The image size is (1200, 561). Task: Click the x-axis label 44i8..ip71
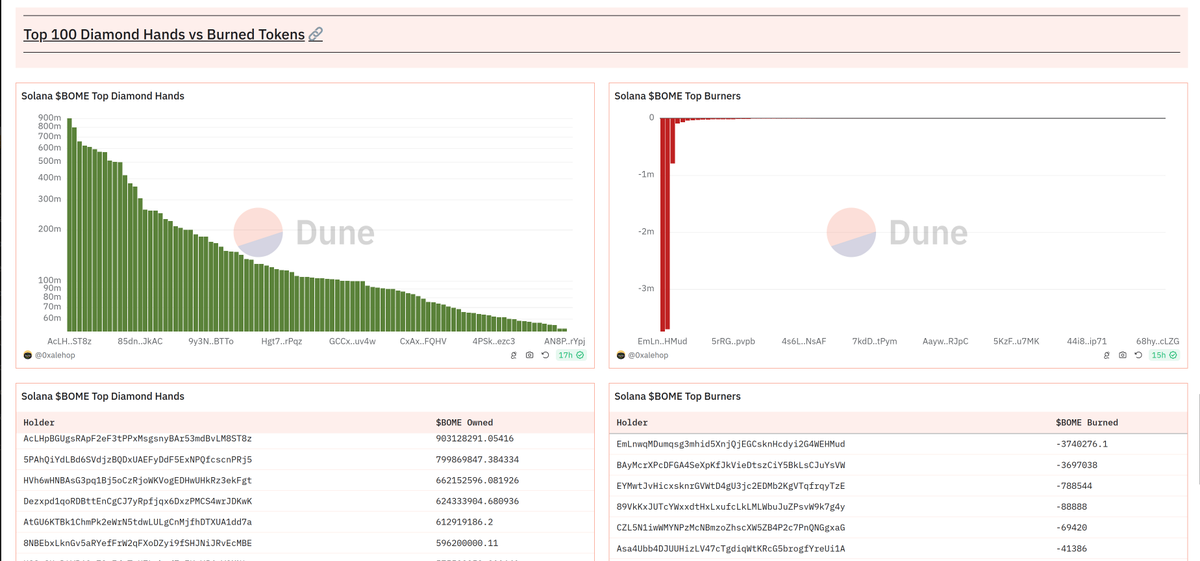[1087, 341]
